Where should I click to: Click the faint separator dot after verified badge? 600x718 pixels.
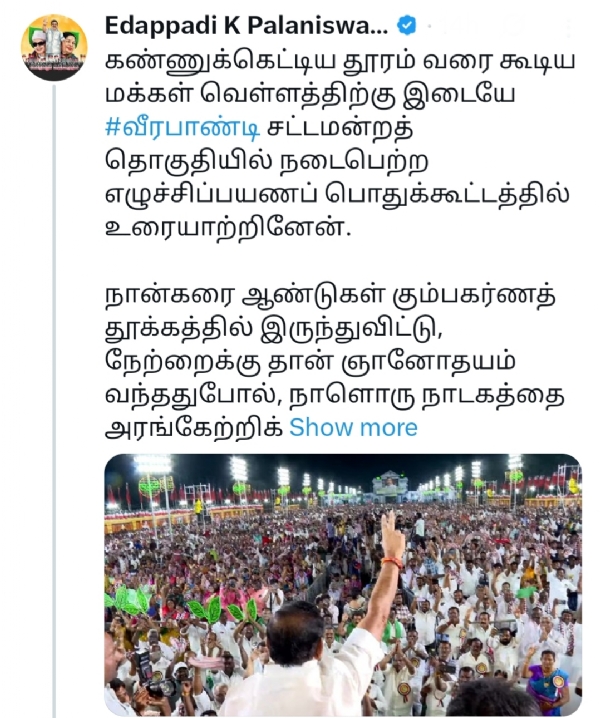[x=429, y=27]
